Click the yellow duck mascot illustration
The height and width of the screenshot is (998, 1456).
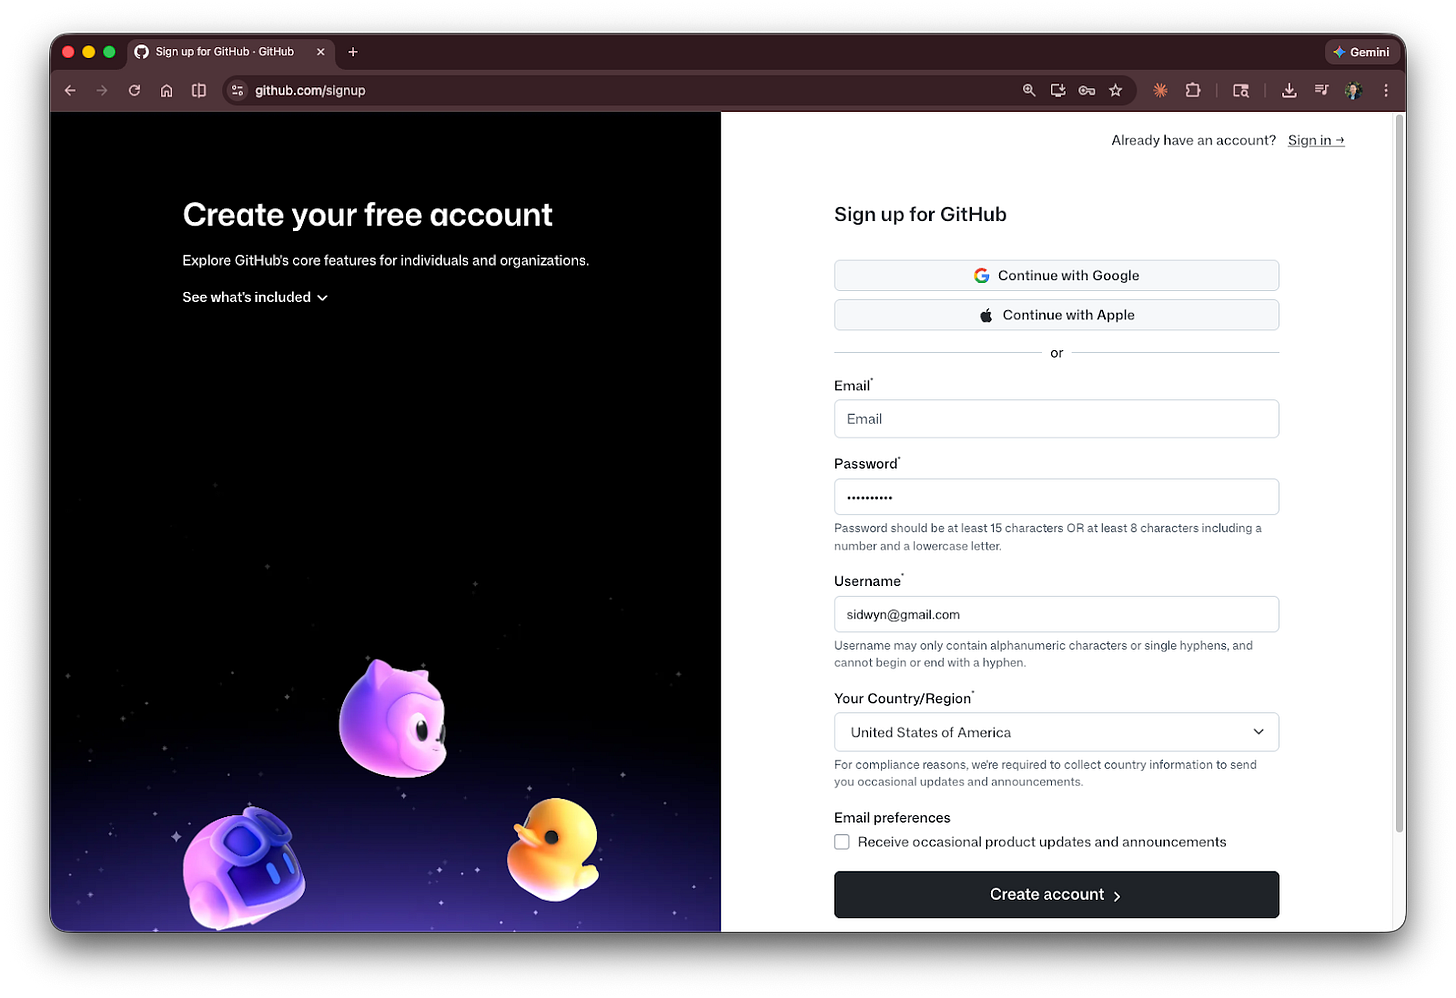tap(553, 848)
